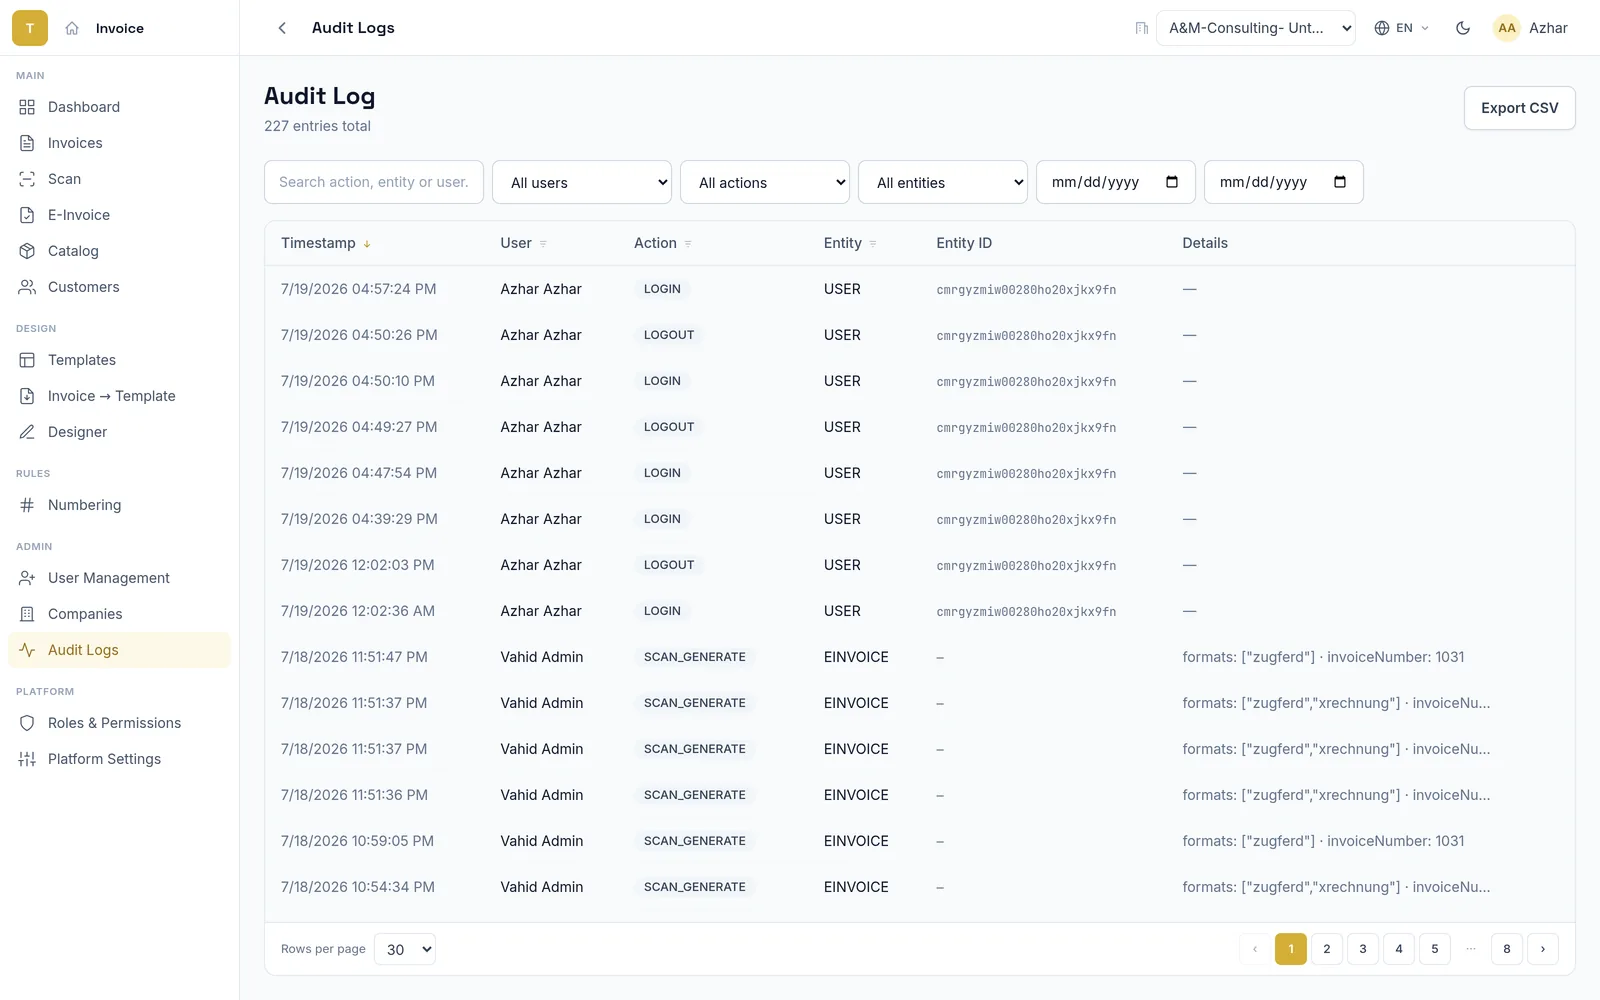Open the All actions filter dropdown
Screen dimensions: 1600x1000
pos(765,182)
